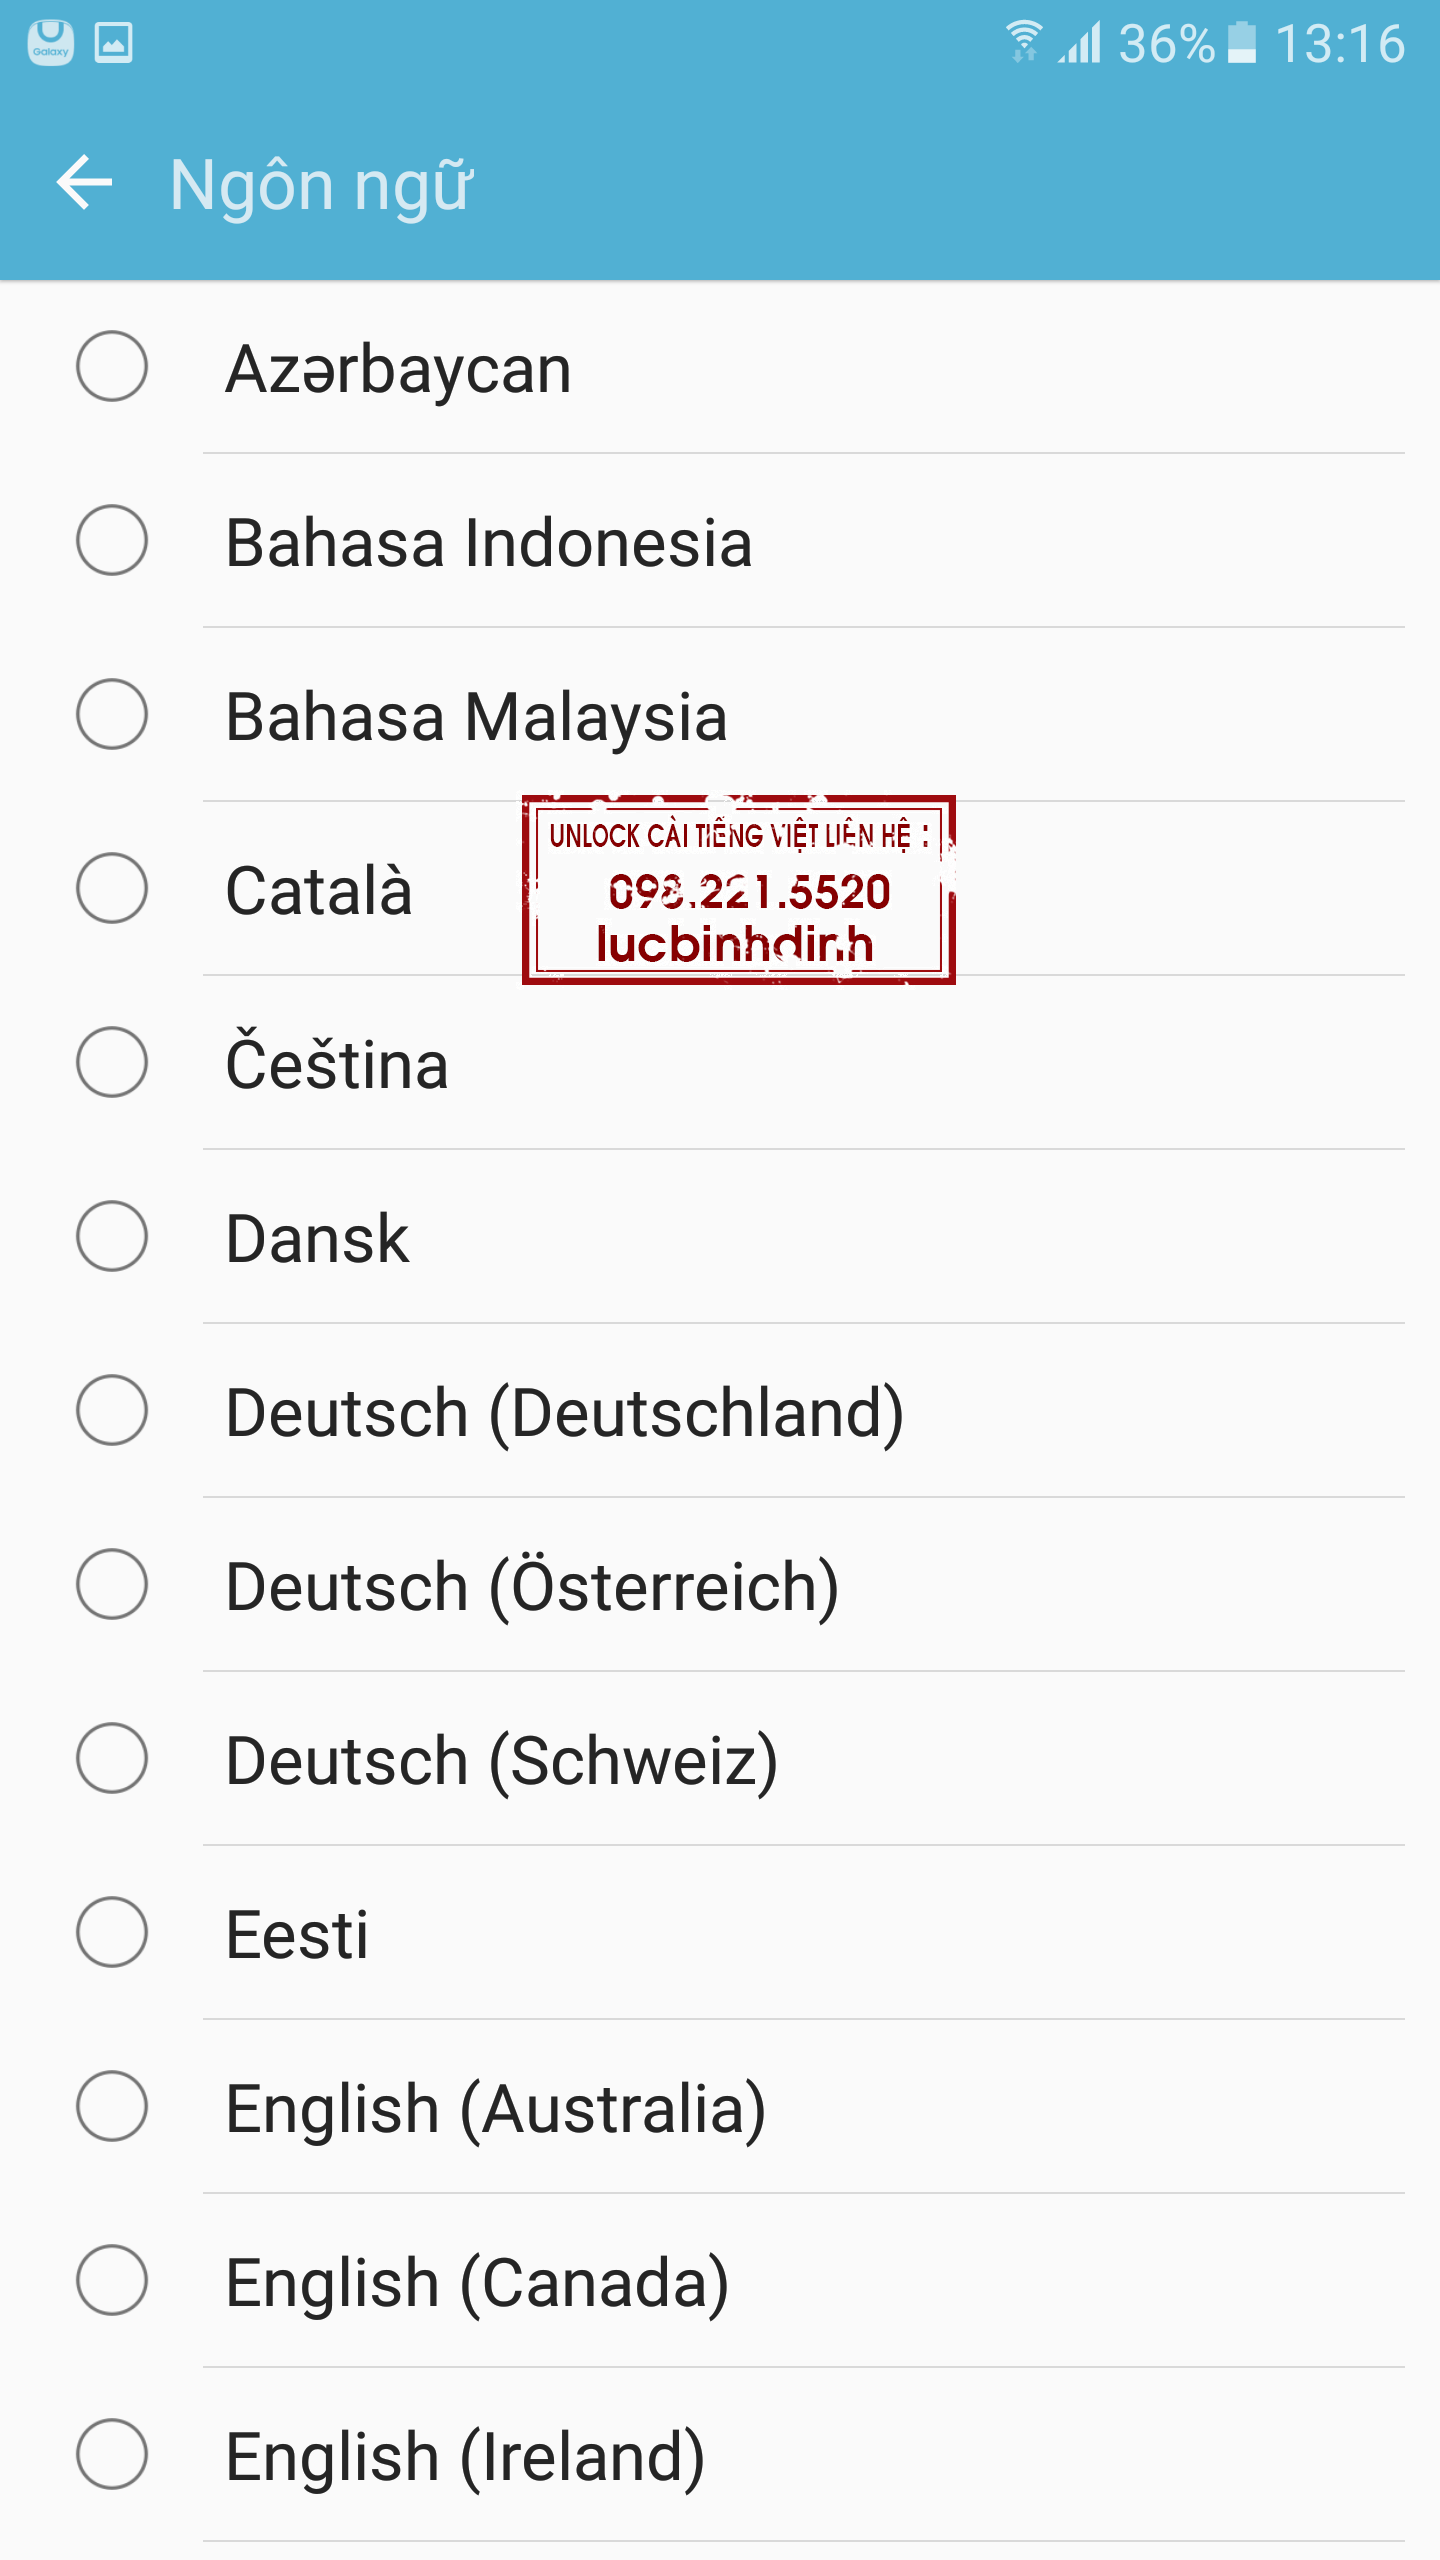Select the Bahasa Indonesia radio button

112,540
